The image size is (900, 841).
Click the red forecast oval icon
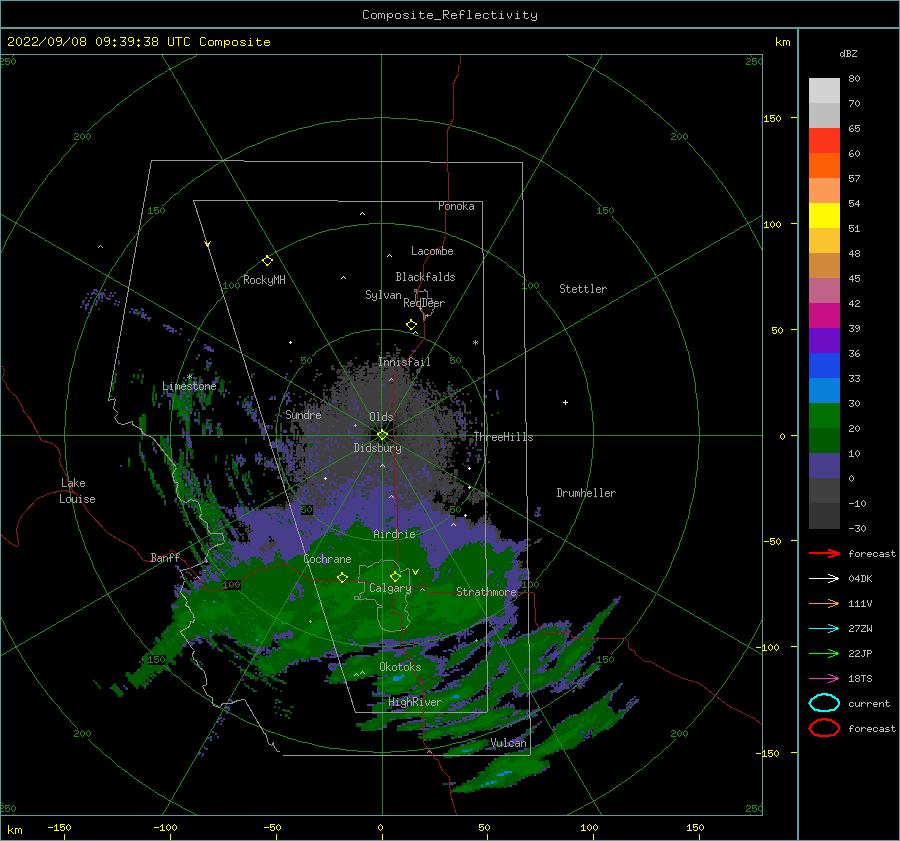tap(824, 728)
